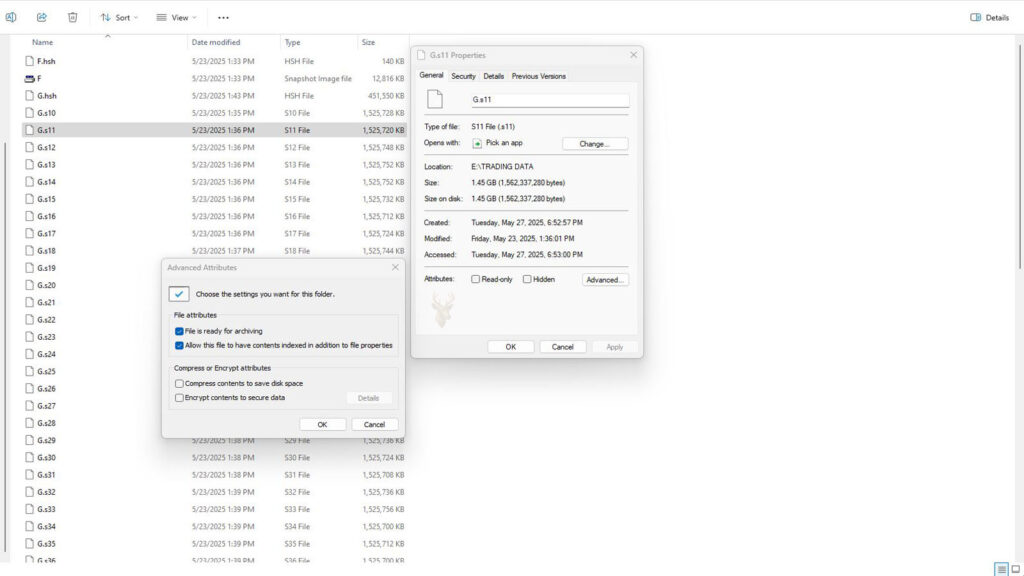Close the G.s11 Properties dialog
The width and height of the screenshot is (1024, 576).
633,56
